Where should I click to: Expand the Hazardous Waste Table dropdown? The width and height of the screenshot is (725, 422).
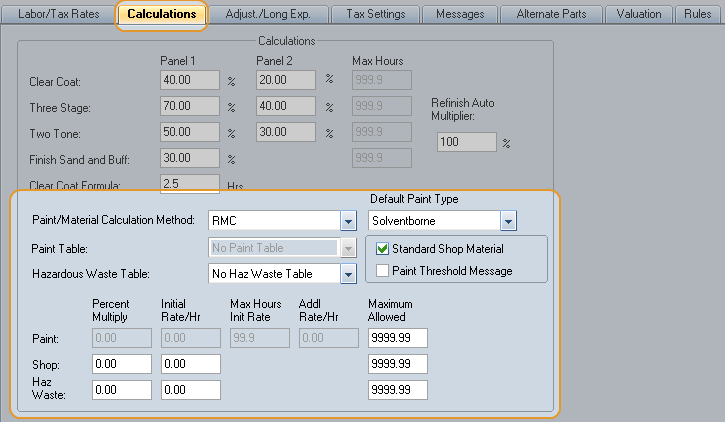(348, 273)
